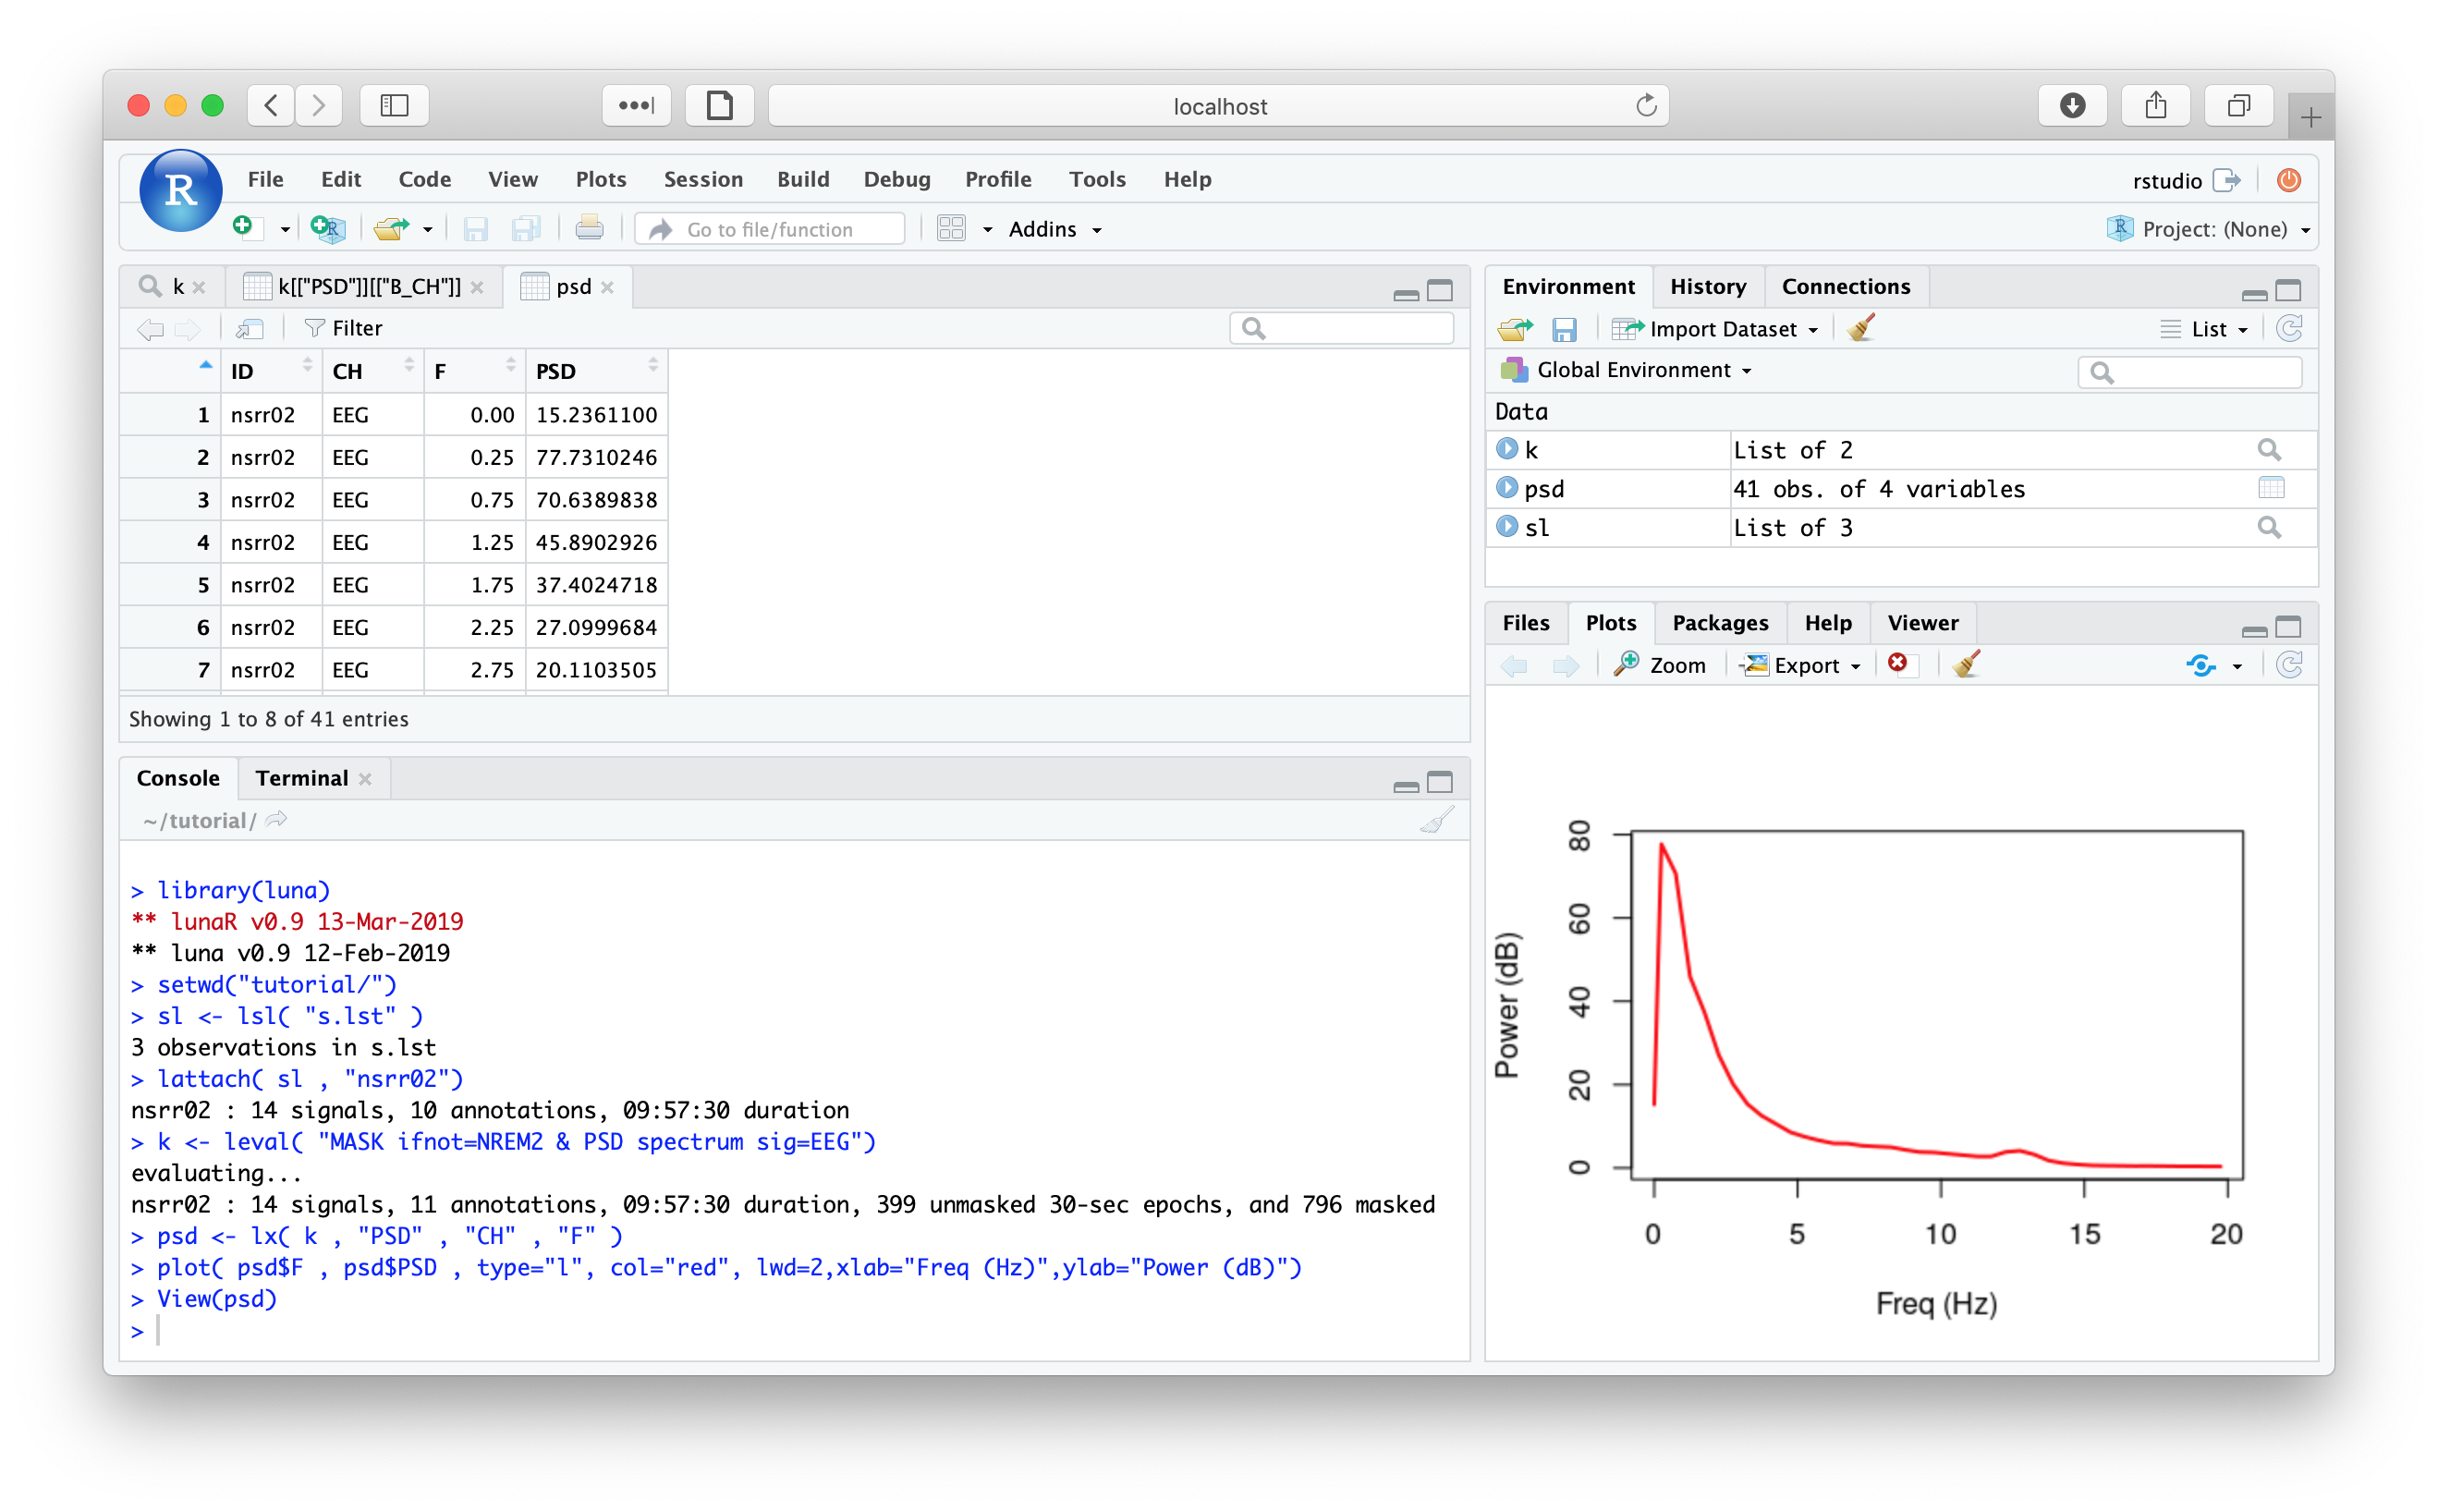Switch to the Packages tab
Image resolution: width=2438 pixels, height=1512 pixels.
1719,623
